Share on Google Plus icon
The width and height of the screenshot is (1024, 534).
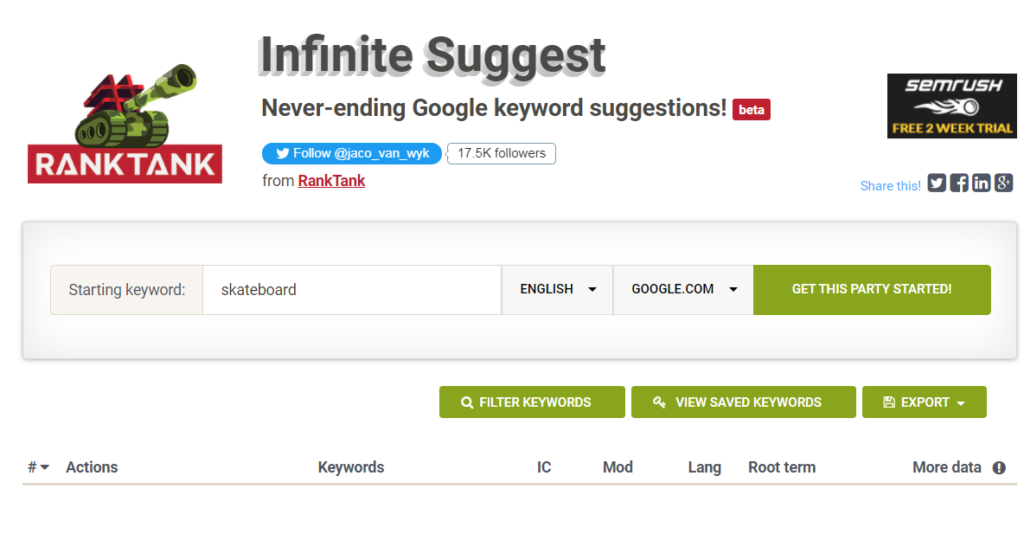click(1003, 183)
